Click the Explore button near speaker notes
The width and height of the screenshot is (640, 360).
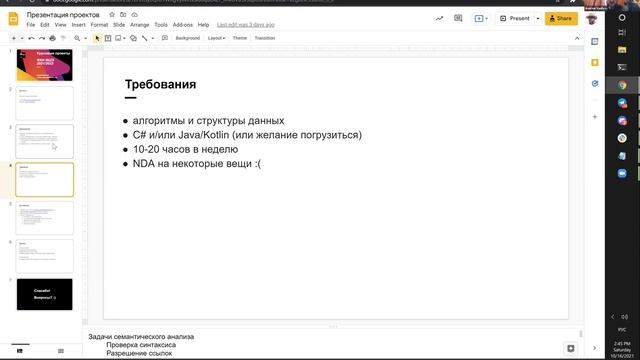(x=571, y=348)
